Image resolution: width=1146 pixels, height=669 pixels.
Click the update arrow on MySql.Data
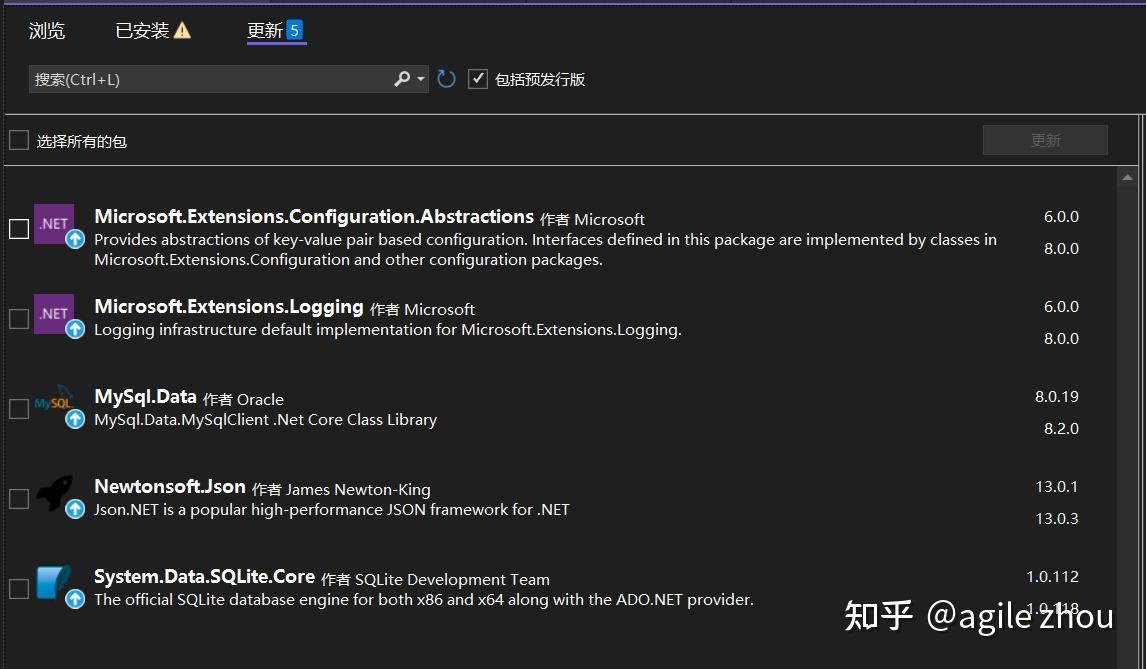(74, 419)
